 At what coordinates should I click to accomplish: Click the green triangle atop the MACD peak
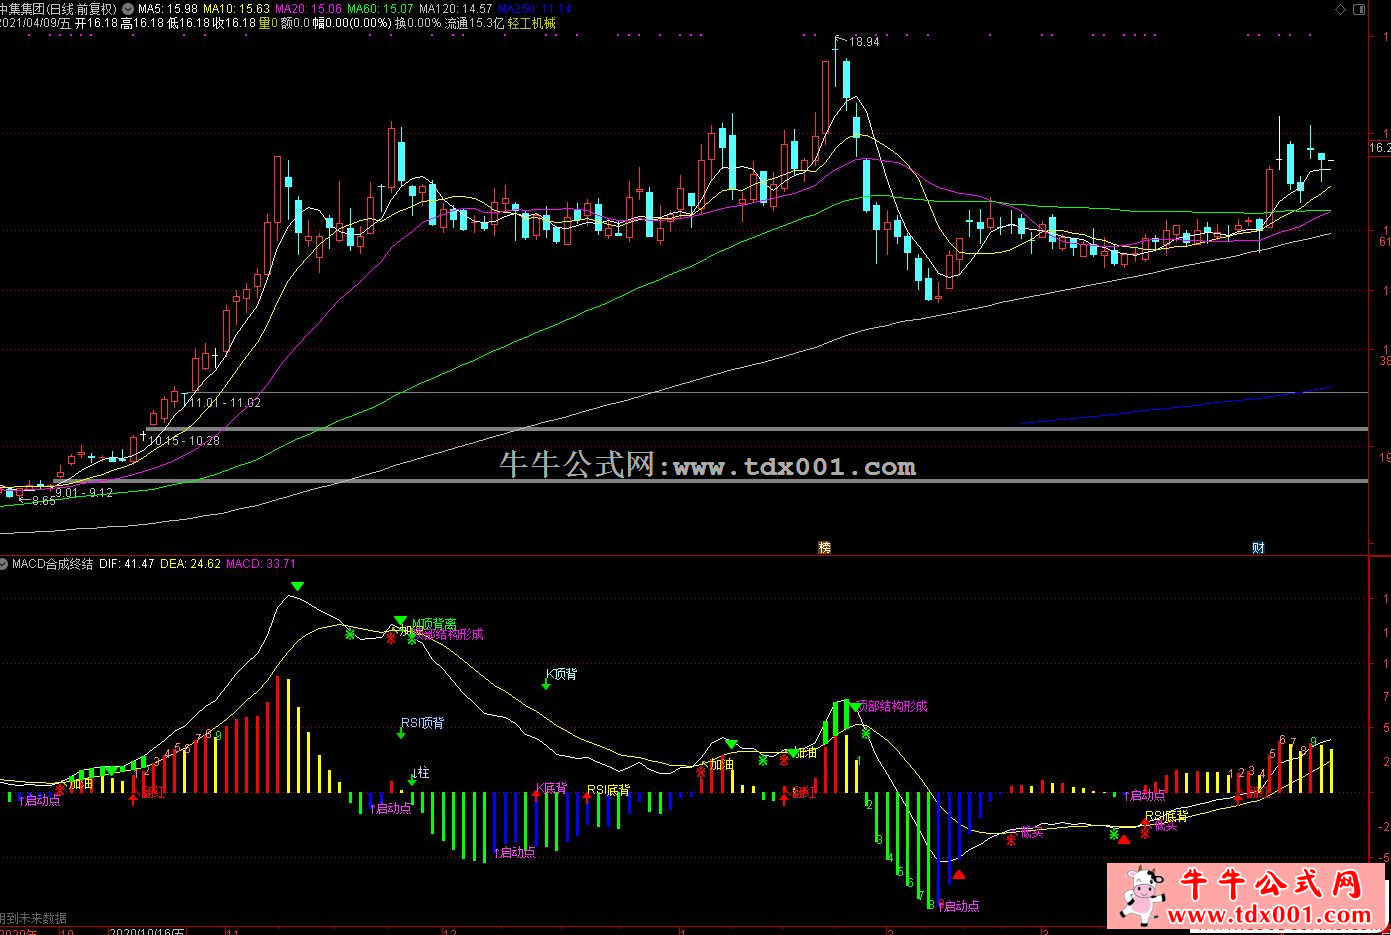[297, 586]
